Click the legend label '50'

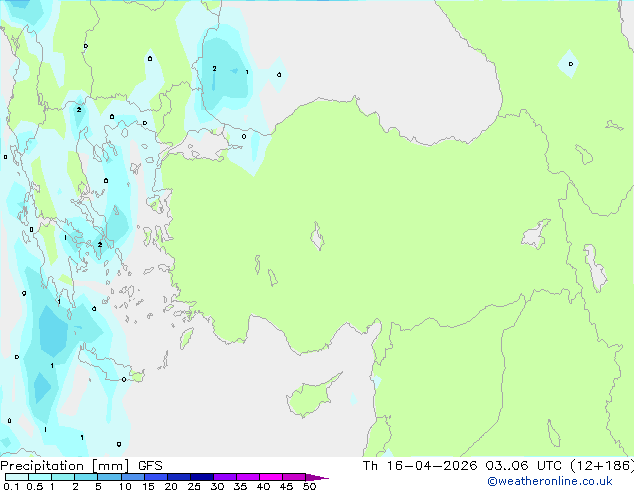pyautogui.click(x=309, y=486)
